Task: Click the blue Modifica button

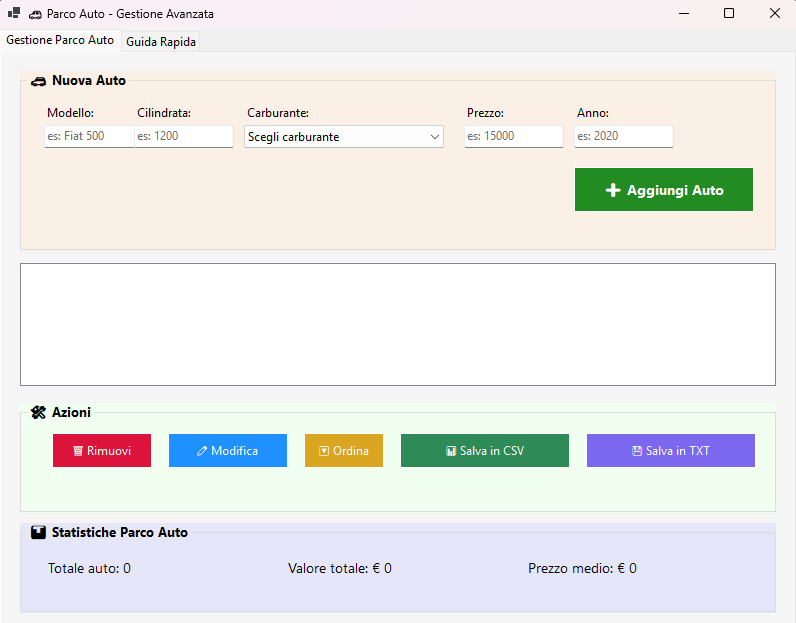Action: tap(228, 450)
